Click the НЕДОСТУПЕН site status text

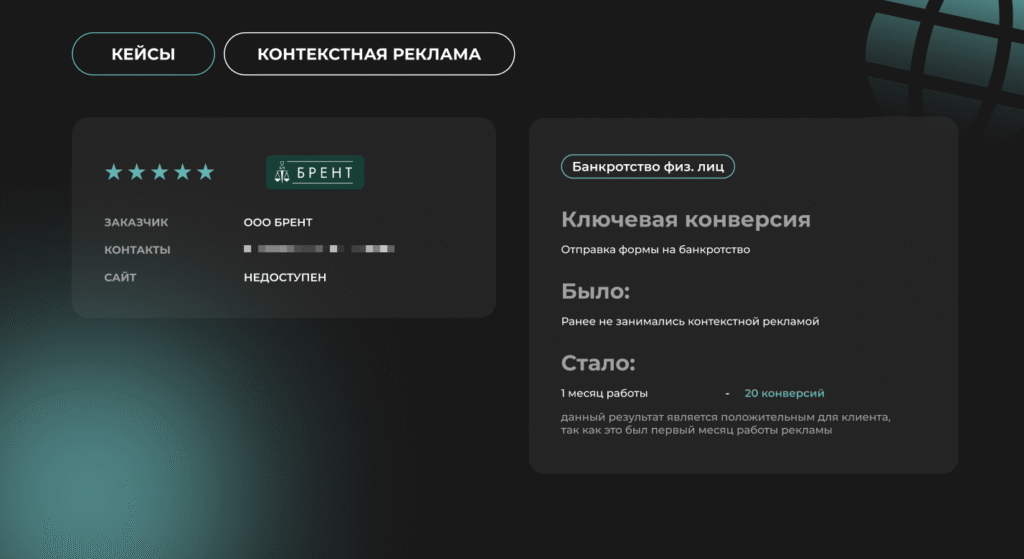[x=285, y=277]
